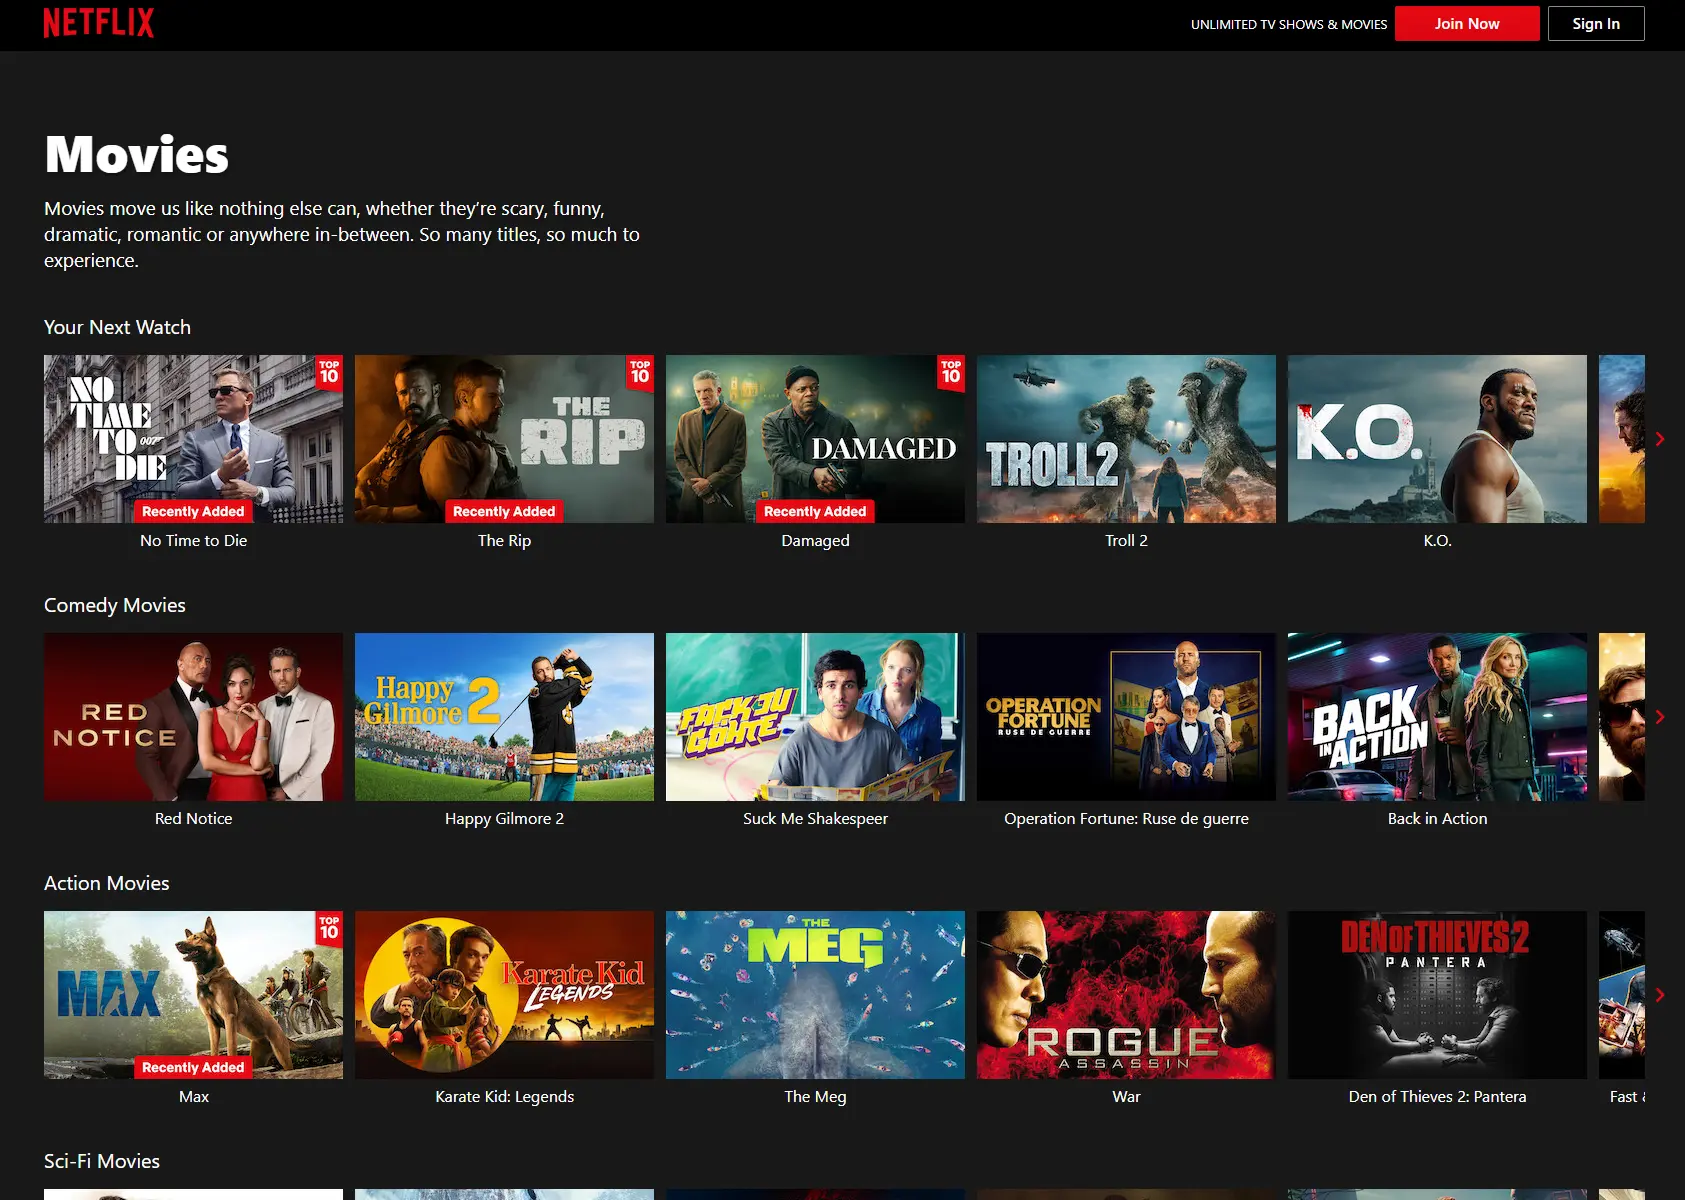Click the Your Next Watch heading
Image resolution: width=1685 pixels, height=1200 pixels.
[117, 327]
